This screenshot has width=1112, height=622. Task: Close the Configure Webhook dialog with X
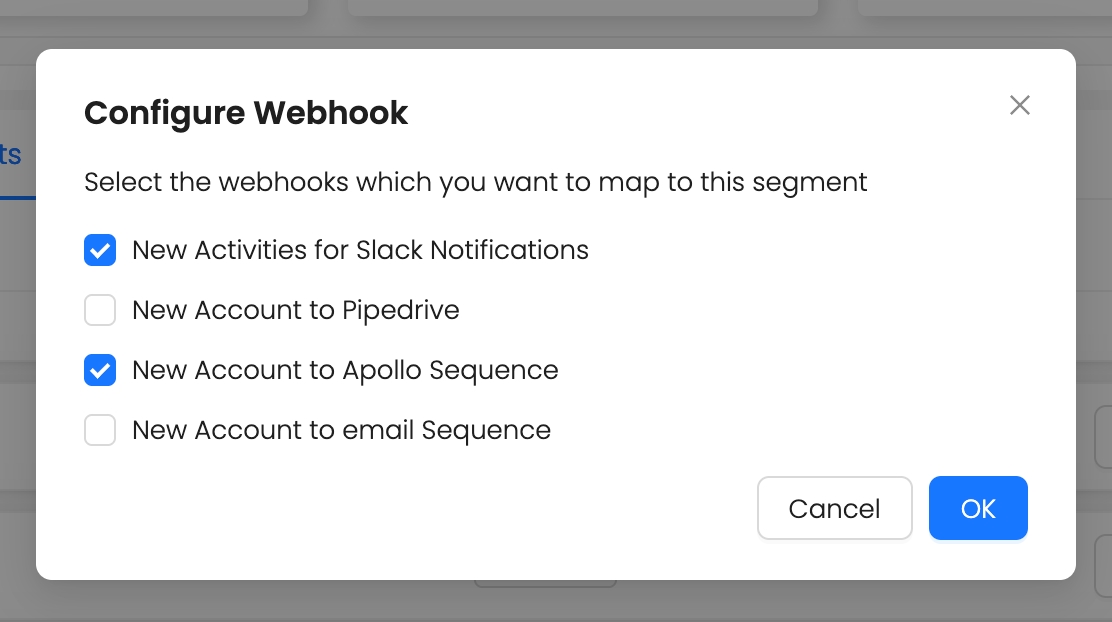1019,105
